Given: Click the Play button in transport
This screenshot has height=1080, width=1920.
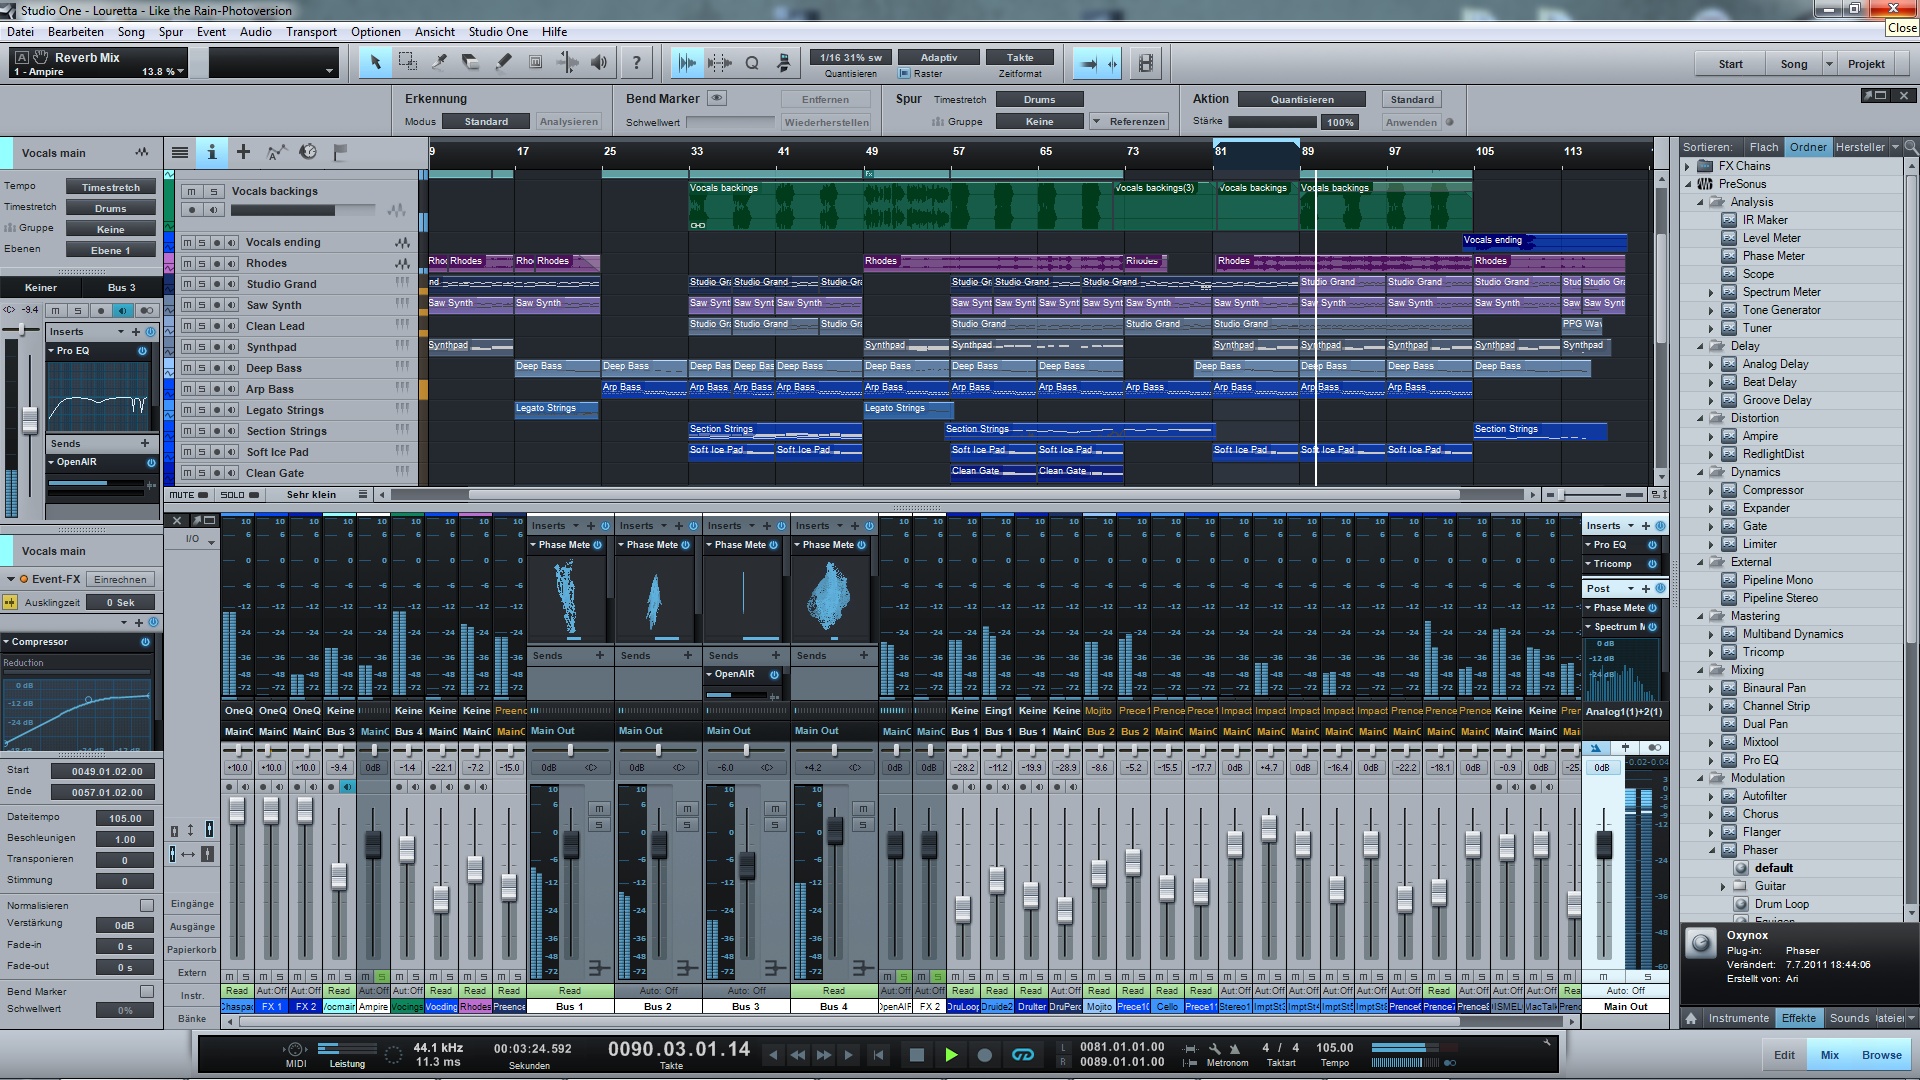Looking at the screenshot, I should pyautogui.click(x=951, y=1054).
